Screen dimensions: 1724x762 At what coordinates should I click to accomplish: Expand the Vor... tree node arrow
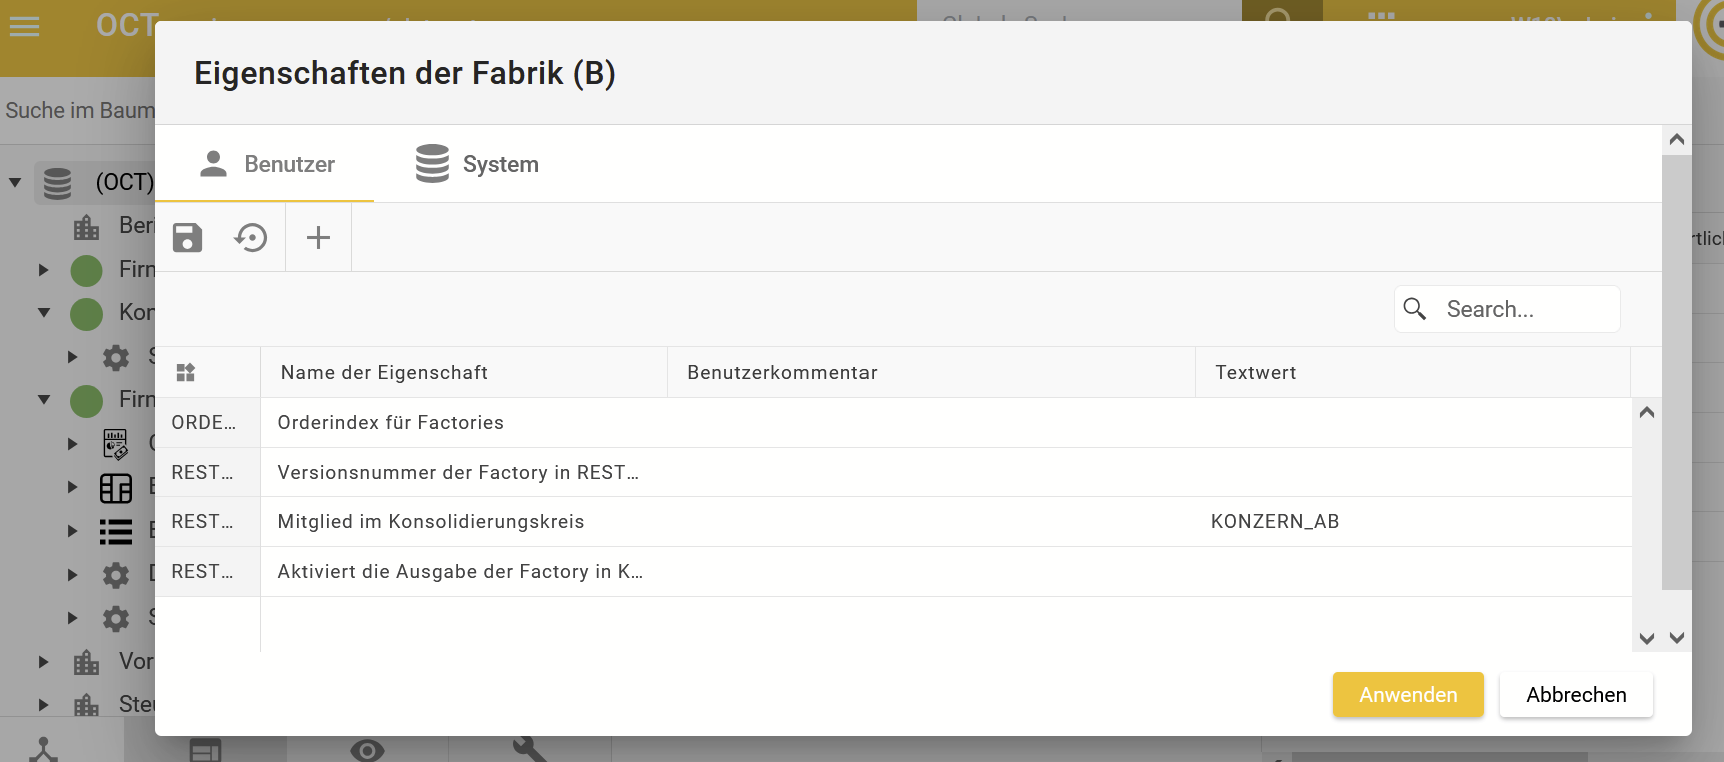coord(43,661)
